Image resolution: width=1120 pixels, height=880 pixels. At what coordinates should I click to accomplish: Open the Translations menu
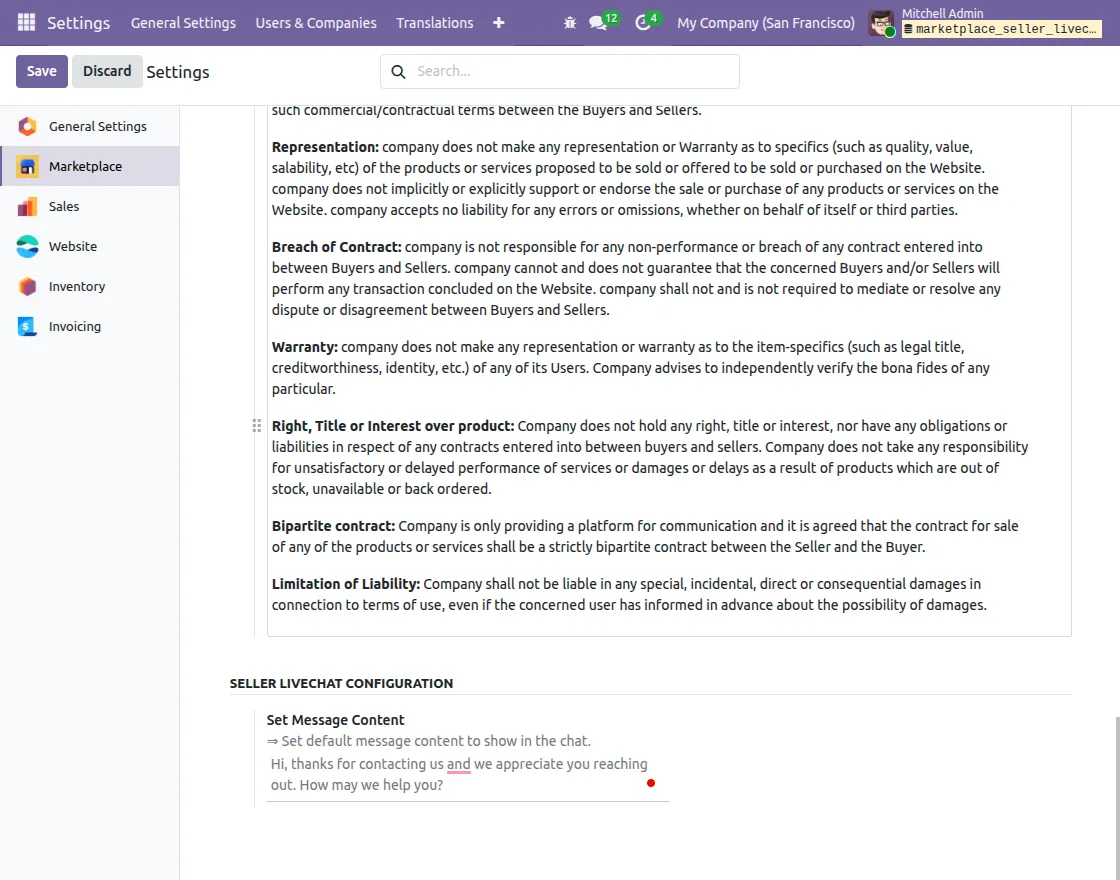pyautogui.click(x=435, y=23)
